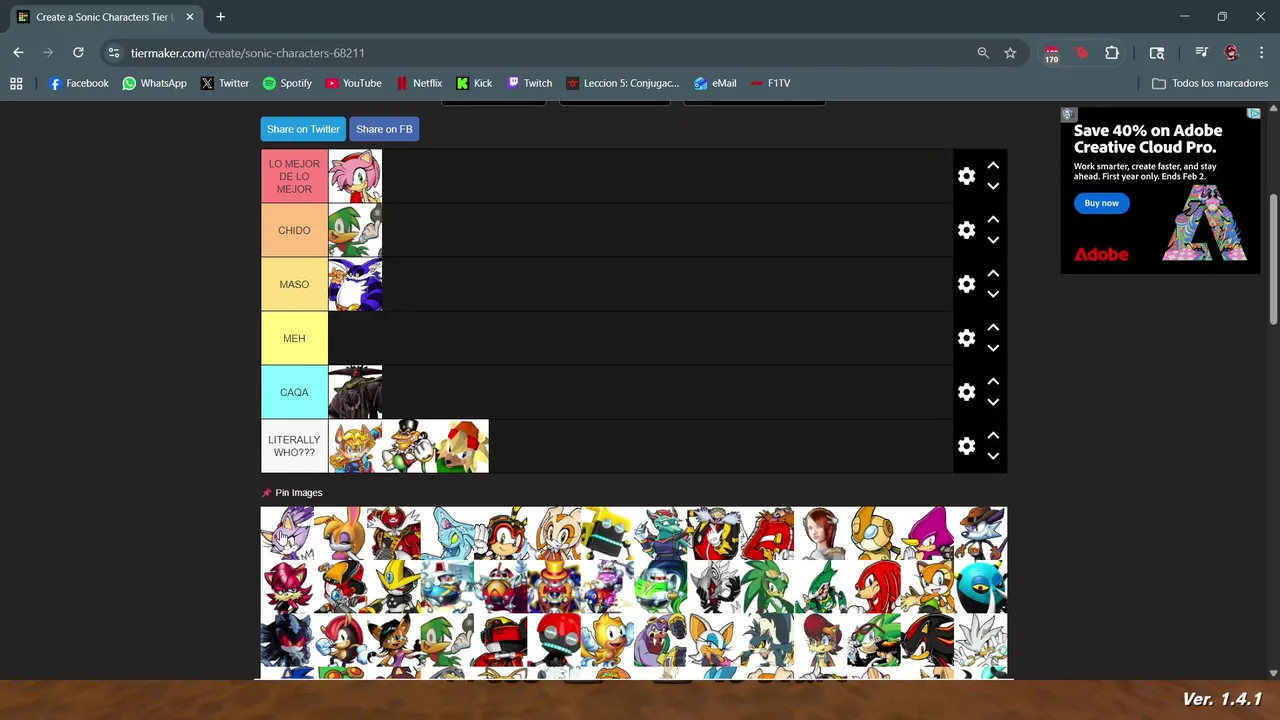Move CAQA tier down with arrow
Viewport: 1280px width, 720px height.
[x=993, y=402]
